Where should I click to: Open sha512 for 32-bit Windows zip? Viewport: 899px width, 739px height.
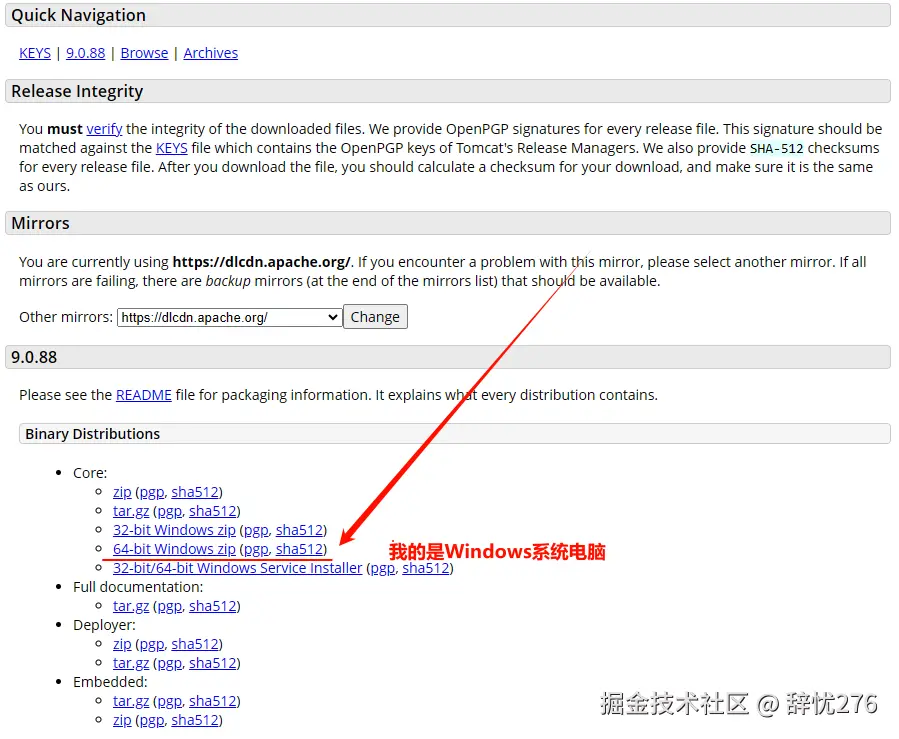(299, 530)
